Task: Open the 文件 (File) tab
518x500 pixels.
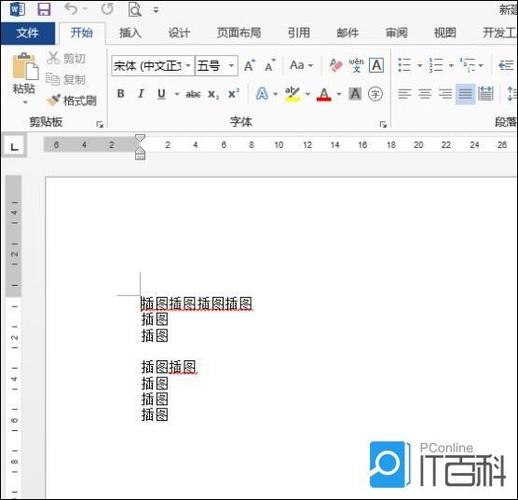Action: 28,33
